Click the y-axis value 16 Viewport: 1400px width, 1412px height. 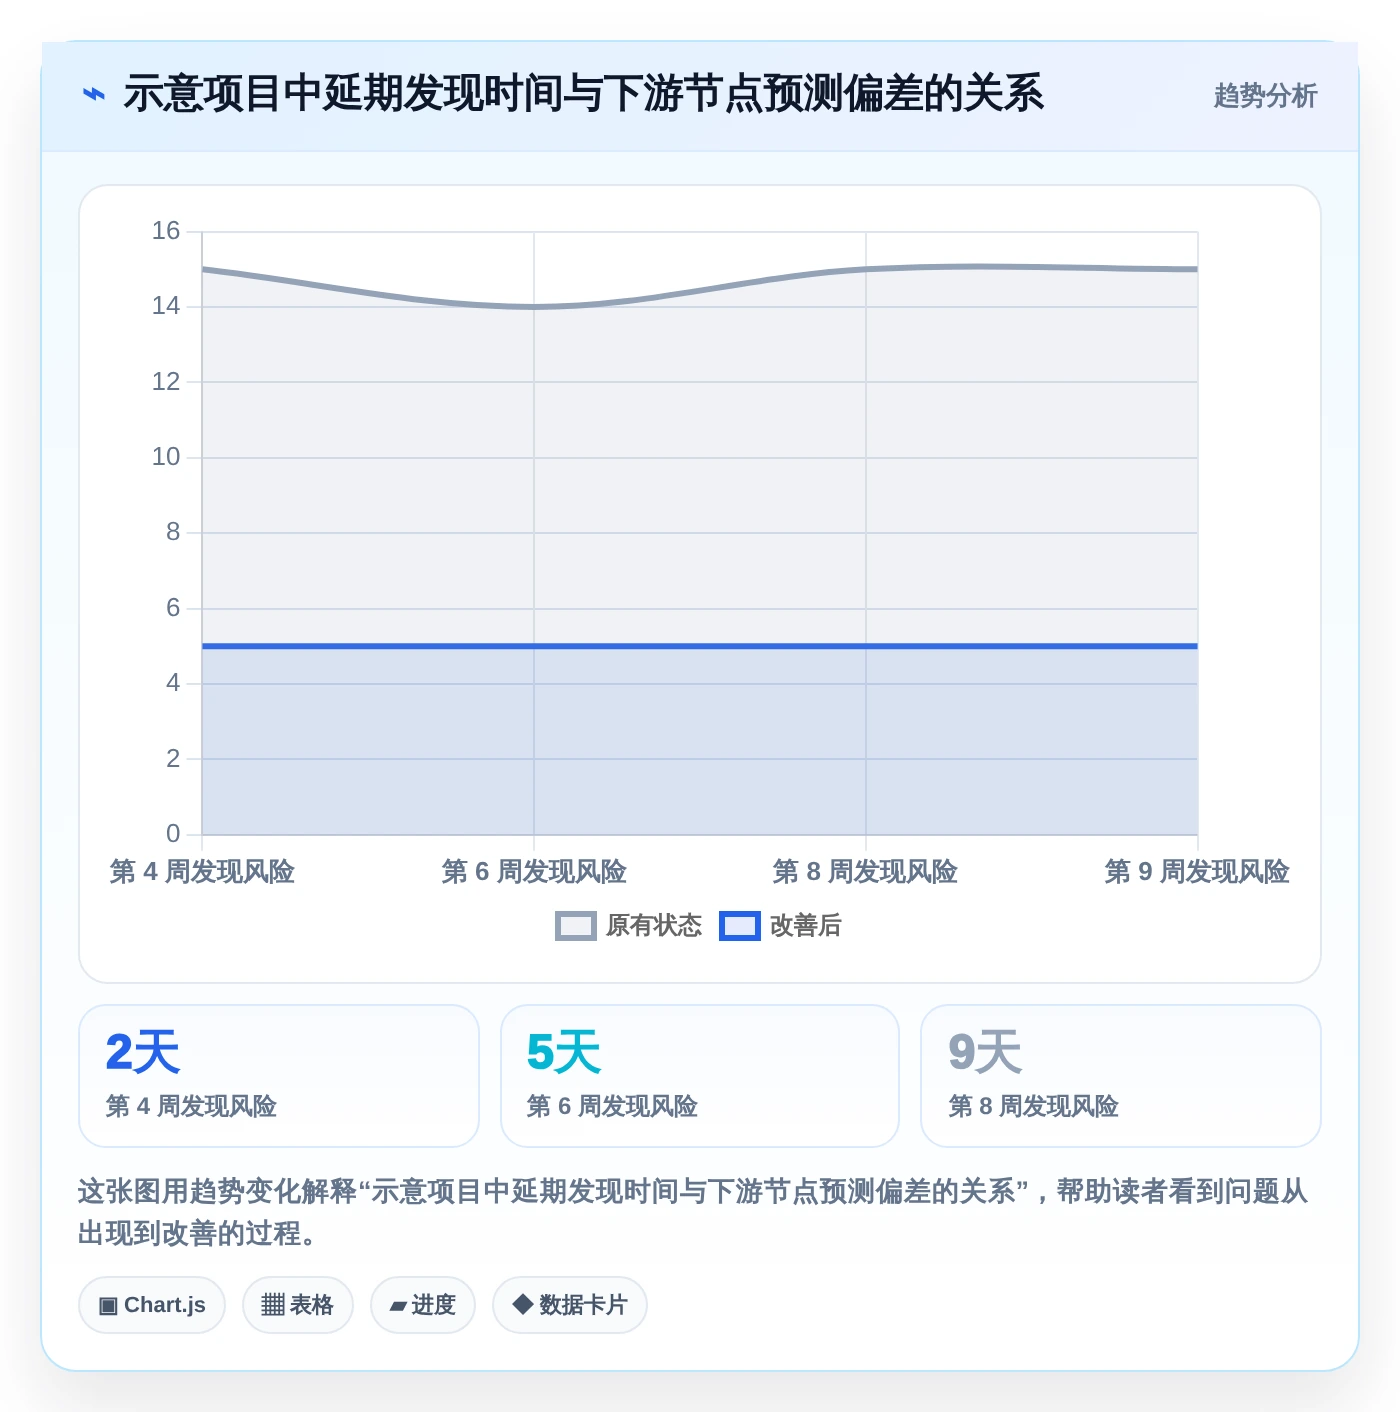[x=166, y=231]
